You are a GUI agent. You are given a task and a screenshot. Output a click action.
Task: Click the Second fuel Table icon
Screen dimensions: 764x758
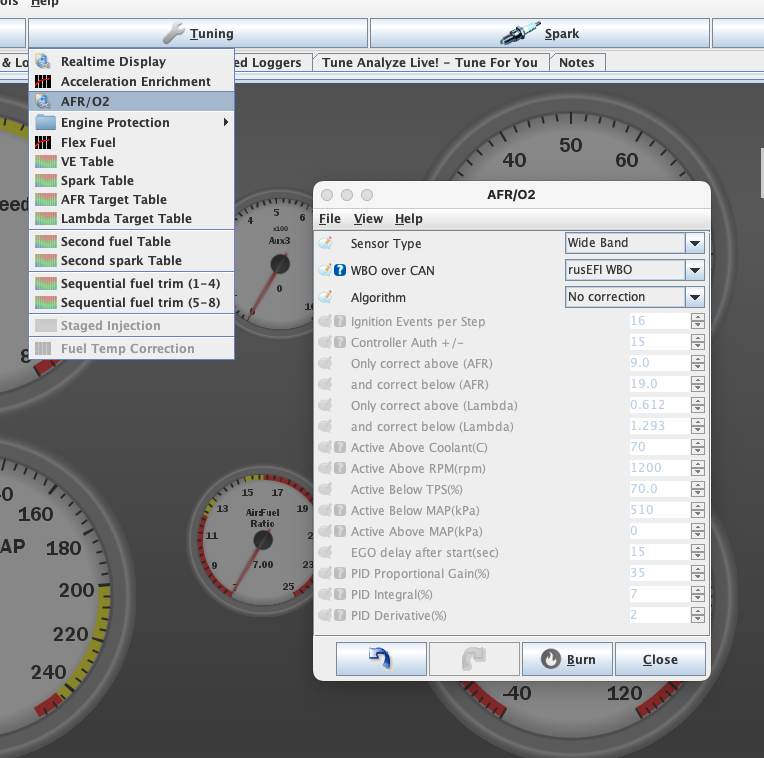click(46, 241)
